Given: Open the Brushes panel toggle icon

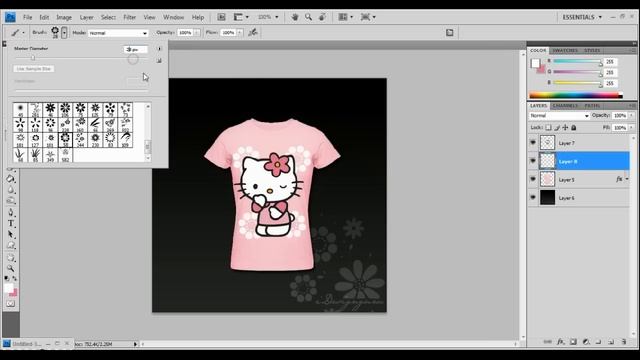Looking at the screenshot, I should coord(449,33).
